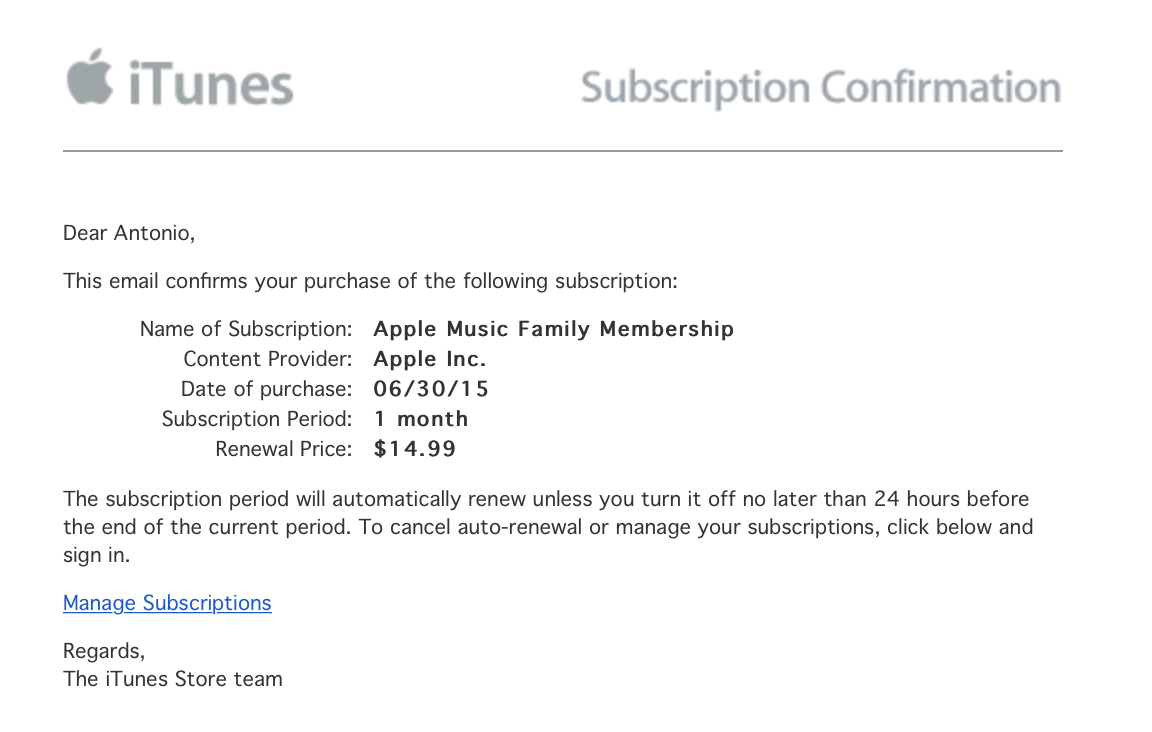Image resolution: width=1152 pixels, height=732 pixels.
Task: Click Apple Music Family Membership text
Action: click(x=553, y=329)
